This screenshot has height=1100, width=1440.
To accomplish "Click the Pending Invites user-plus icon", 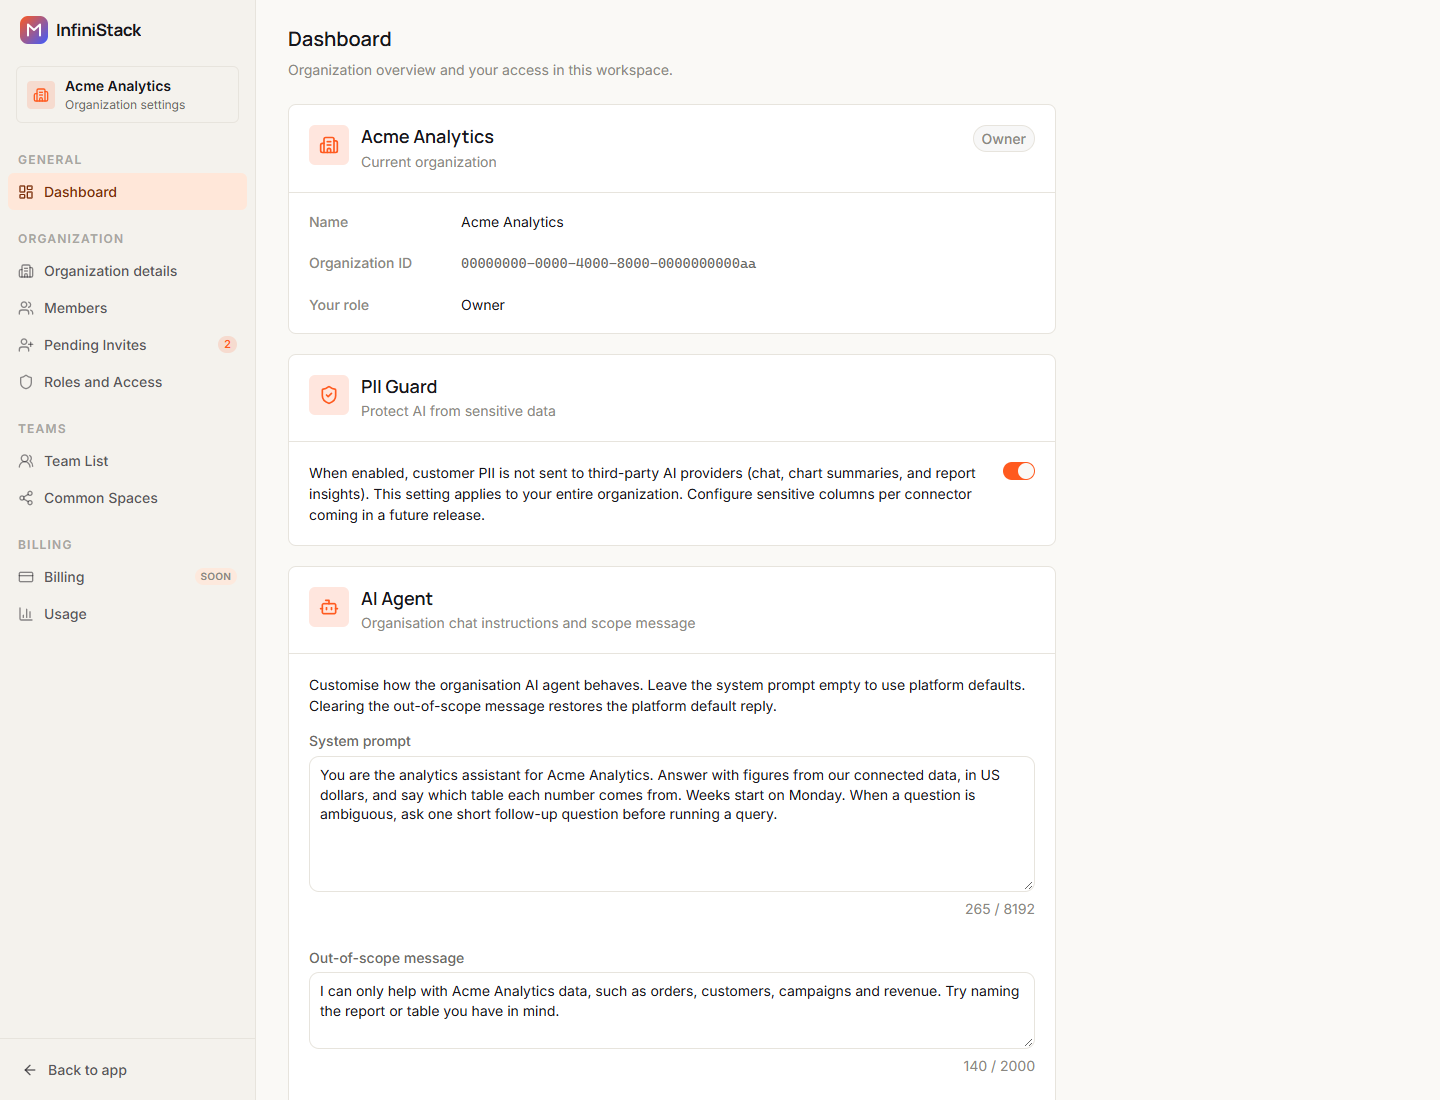I will [x=26, y=345].
